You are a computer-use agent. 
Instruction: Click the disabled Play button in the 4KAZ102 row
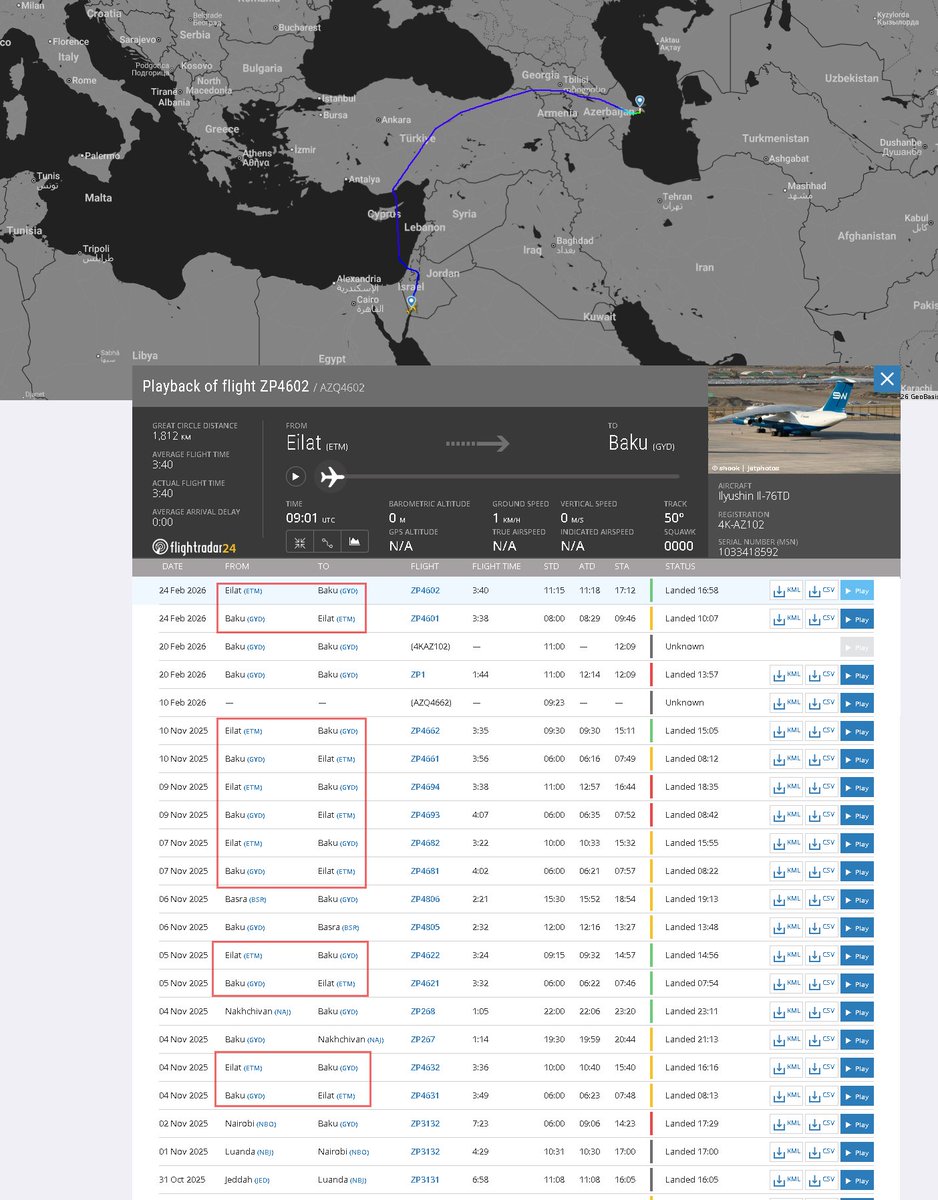[x=856, y=647]
